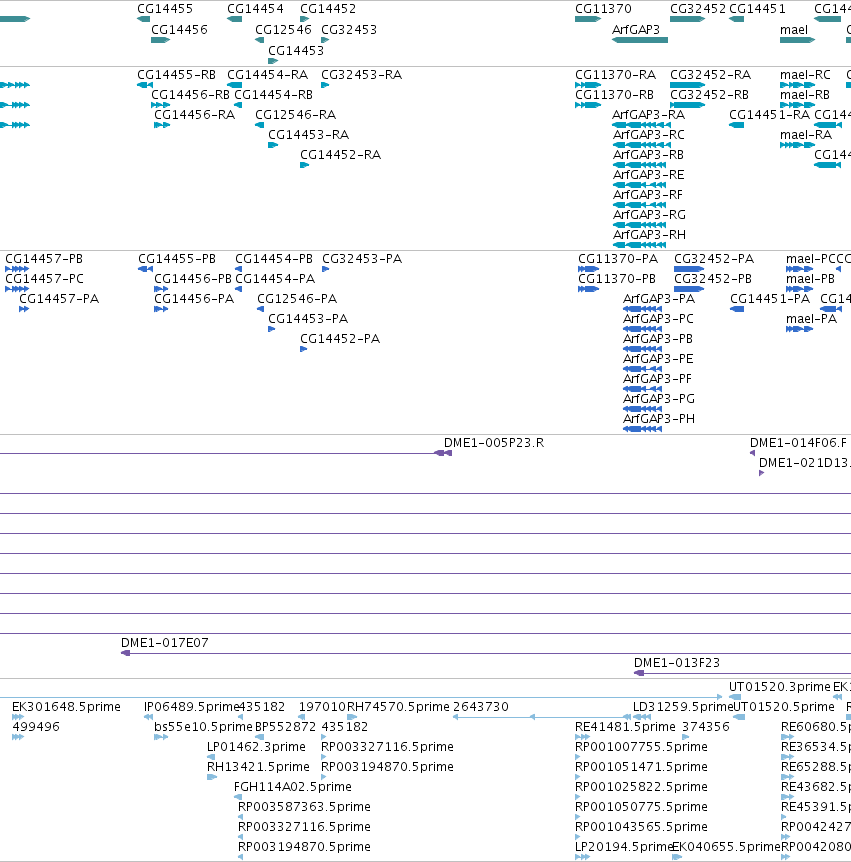Image resolution: width=851 pixels, height=862 pixels.
Task: Open the CG32453-PA protein label
Action: (362, 259)
